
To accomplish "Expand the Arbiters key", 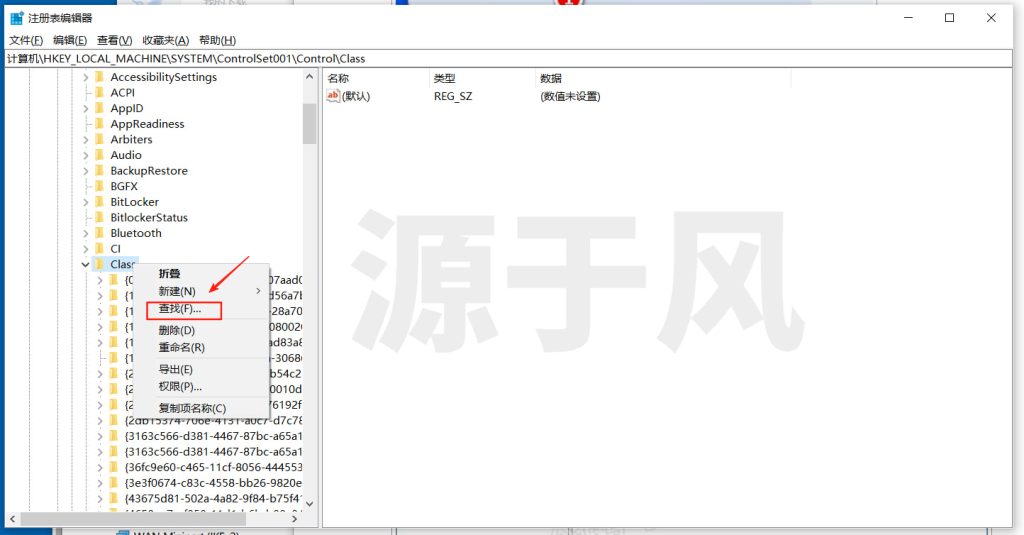I will pyautogui.click(x=86, y=140).
